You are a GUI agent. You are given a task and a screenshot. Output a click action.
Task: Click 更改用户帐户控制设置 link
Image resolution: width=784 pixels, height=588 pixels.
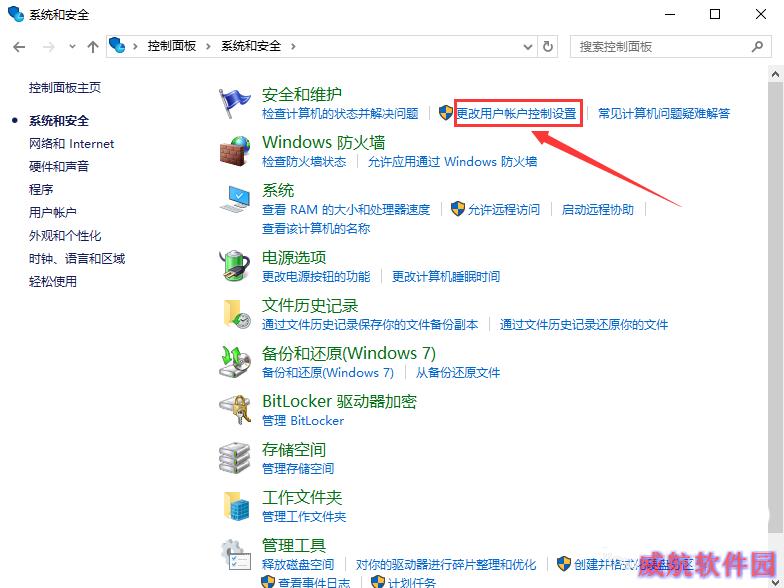pyautogui.click(x=516, y=114)
